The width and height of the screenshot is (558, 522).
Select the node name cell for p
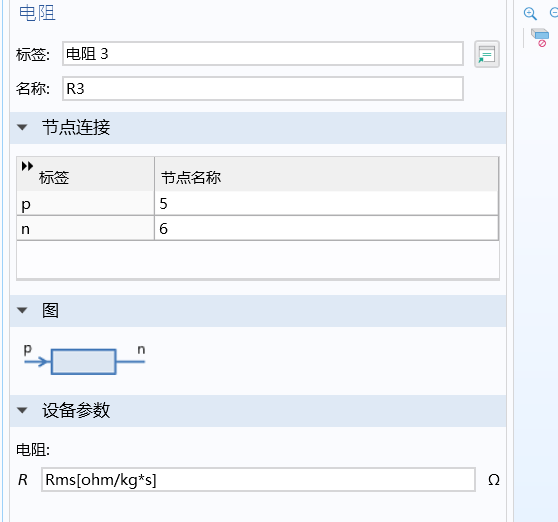coord(326,204)
